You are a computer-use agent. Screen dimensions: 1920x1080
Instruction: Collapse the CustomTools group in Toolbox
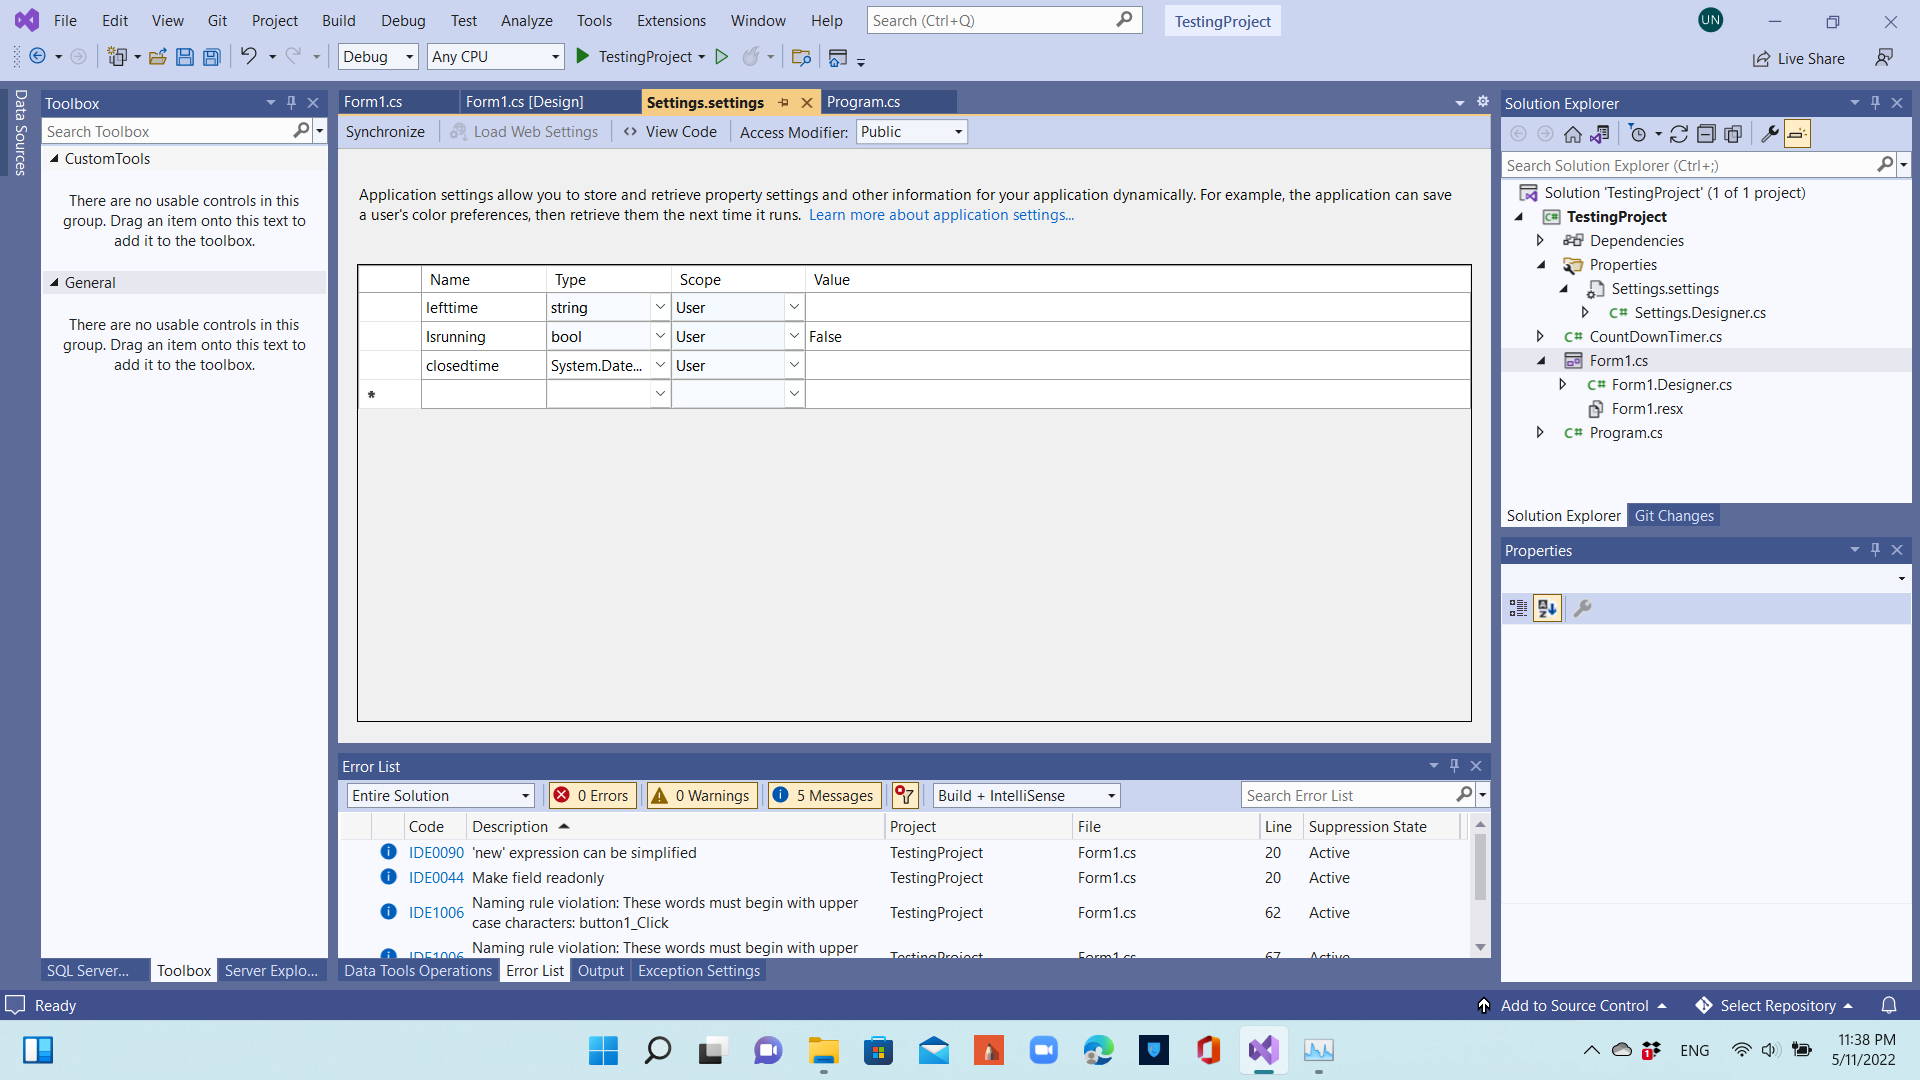54,158
